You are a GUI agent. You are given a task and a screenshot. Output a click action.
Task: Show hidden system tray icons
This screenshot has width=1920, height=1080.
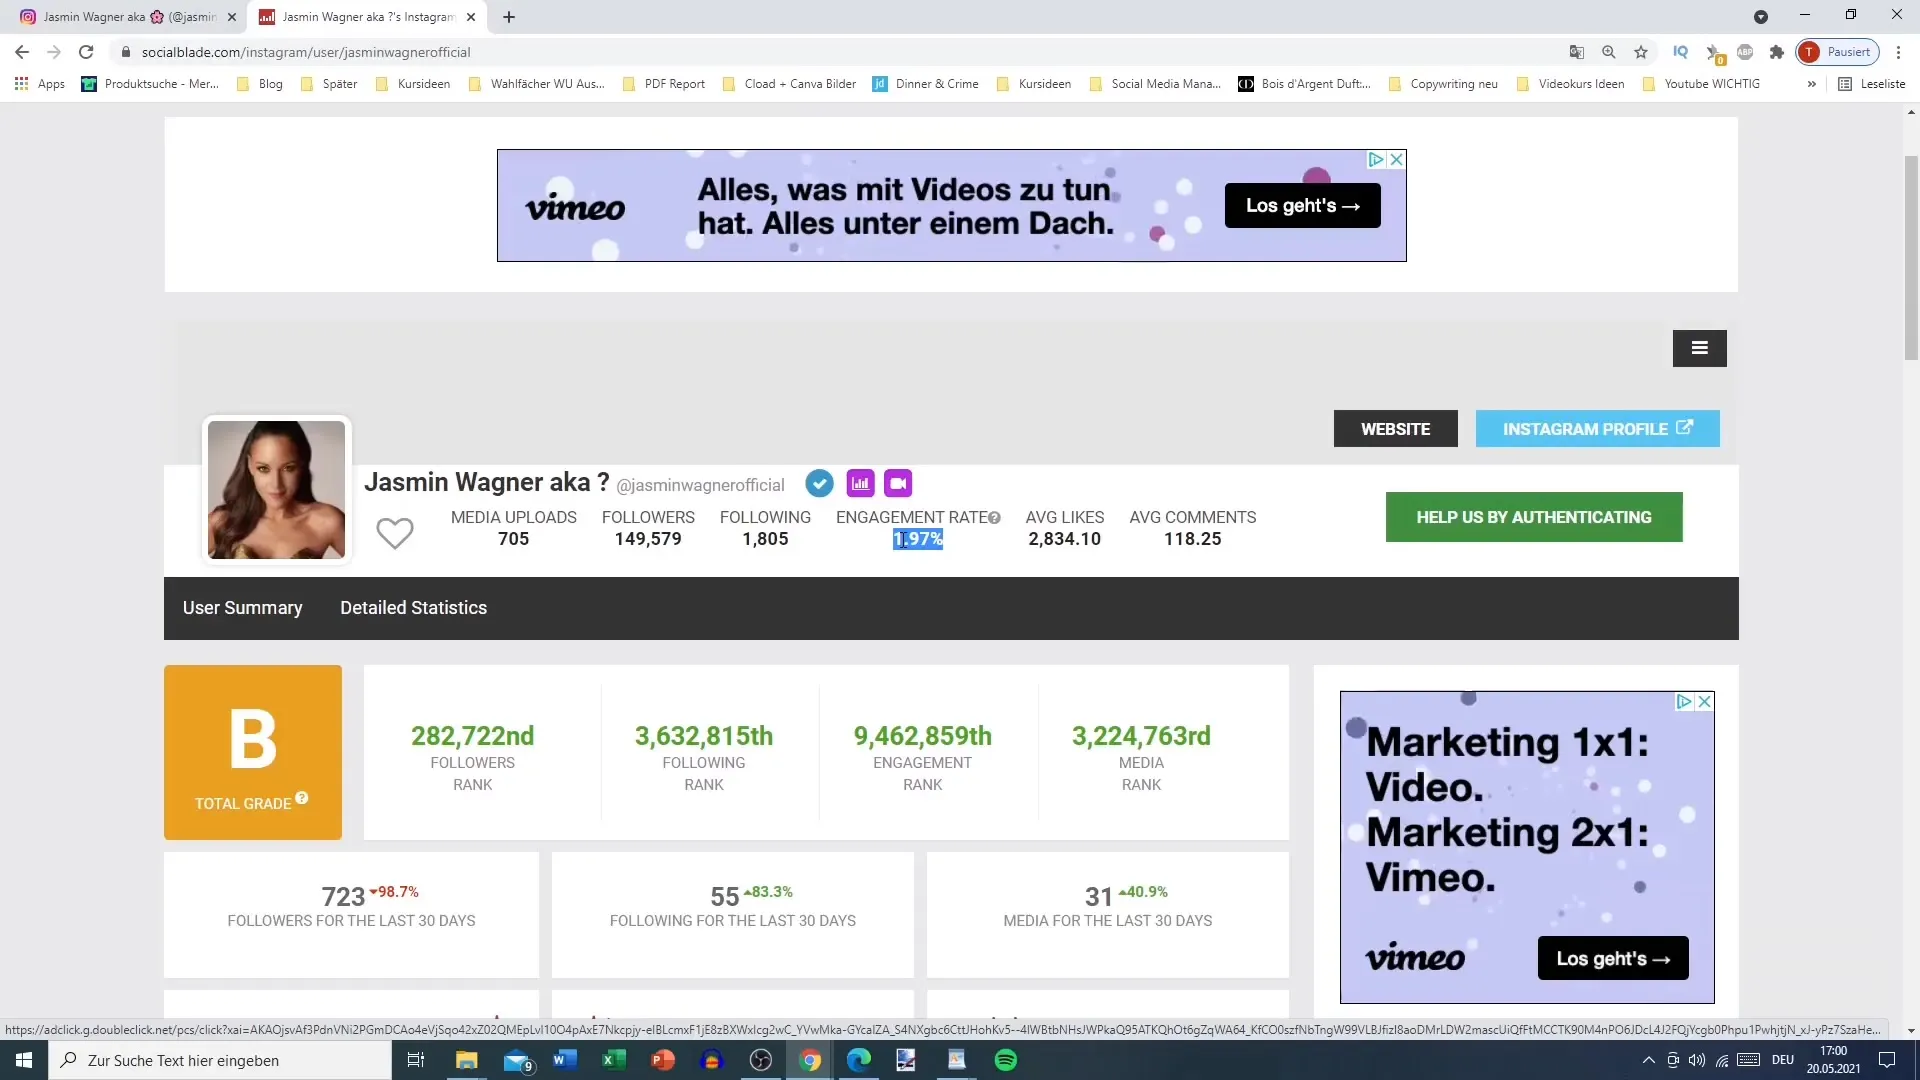click(1648, 1060)
